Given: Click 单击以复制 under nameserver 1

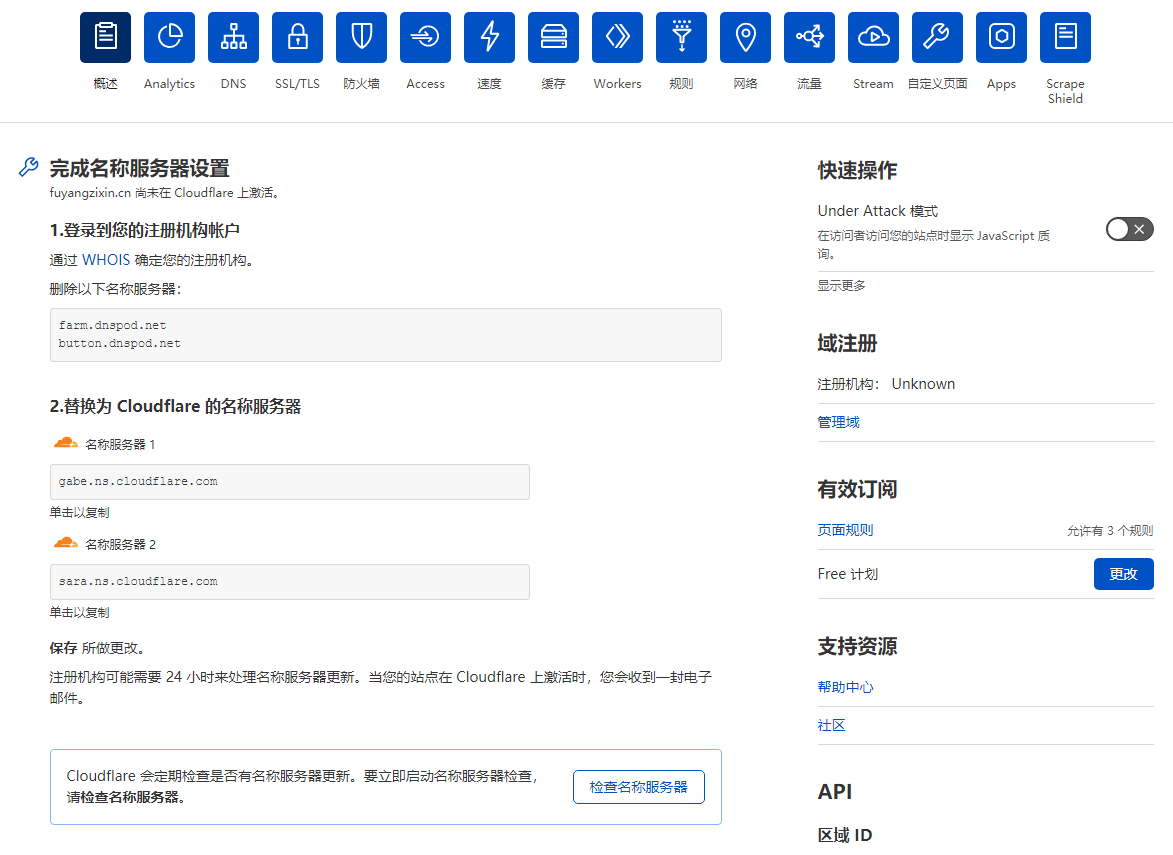Looking at the screenshot, I should point(79,512).
